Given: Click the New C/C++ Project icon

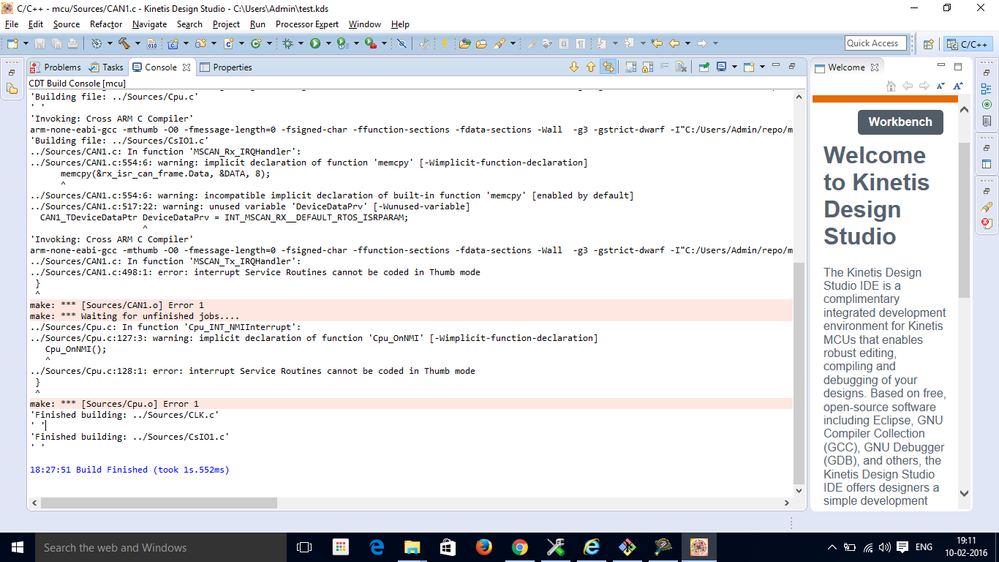Looking at the screenshot, I should coord(173,43).
